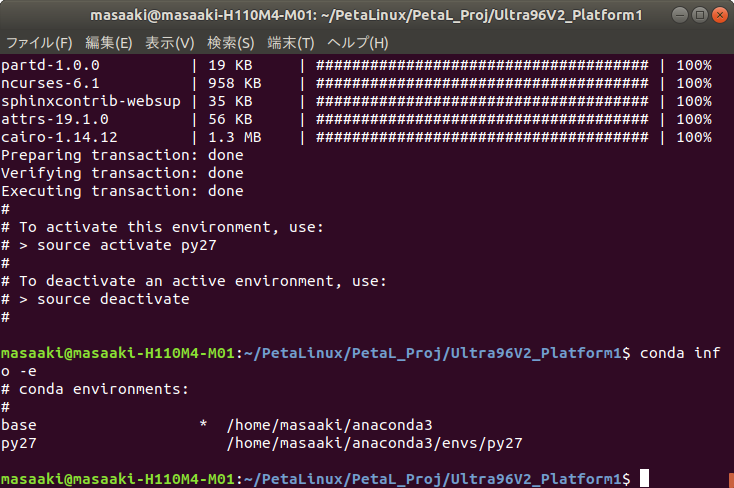Viewport: 734px width, 488px height.
Task: Open the 端末(T) menu
Action: point(291,43)
